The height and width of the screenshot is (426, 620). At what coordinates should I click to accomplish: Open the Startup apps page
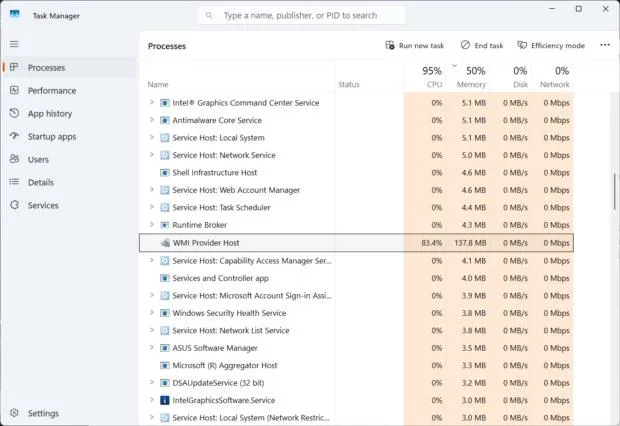tap(70, 136)
